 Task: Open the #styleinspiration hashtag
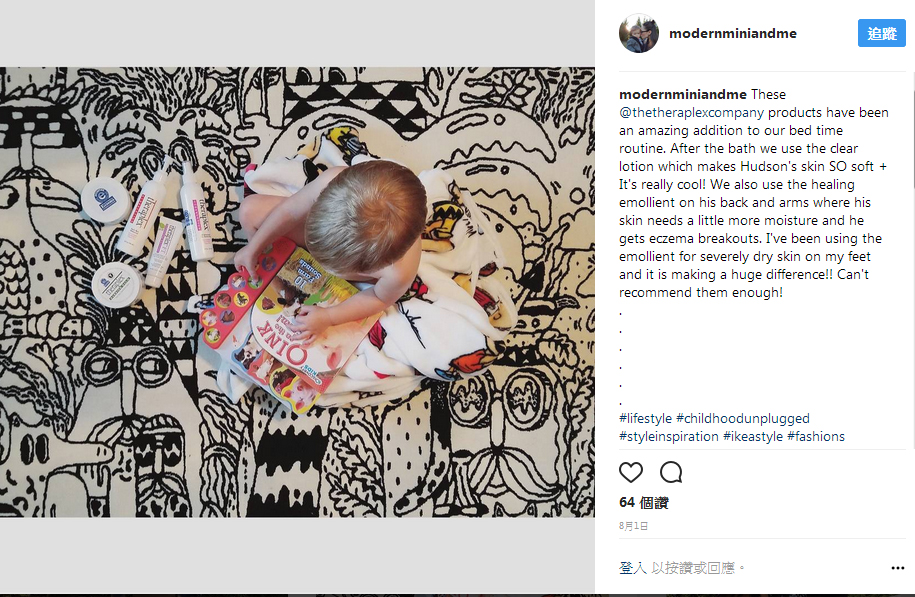(x=669, y=437)
